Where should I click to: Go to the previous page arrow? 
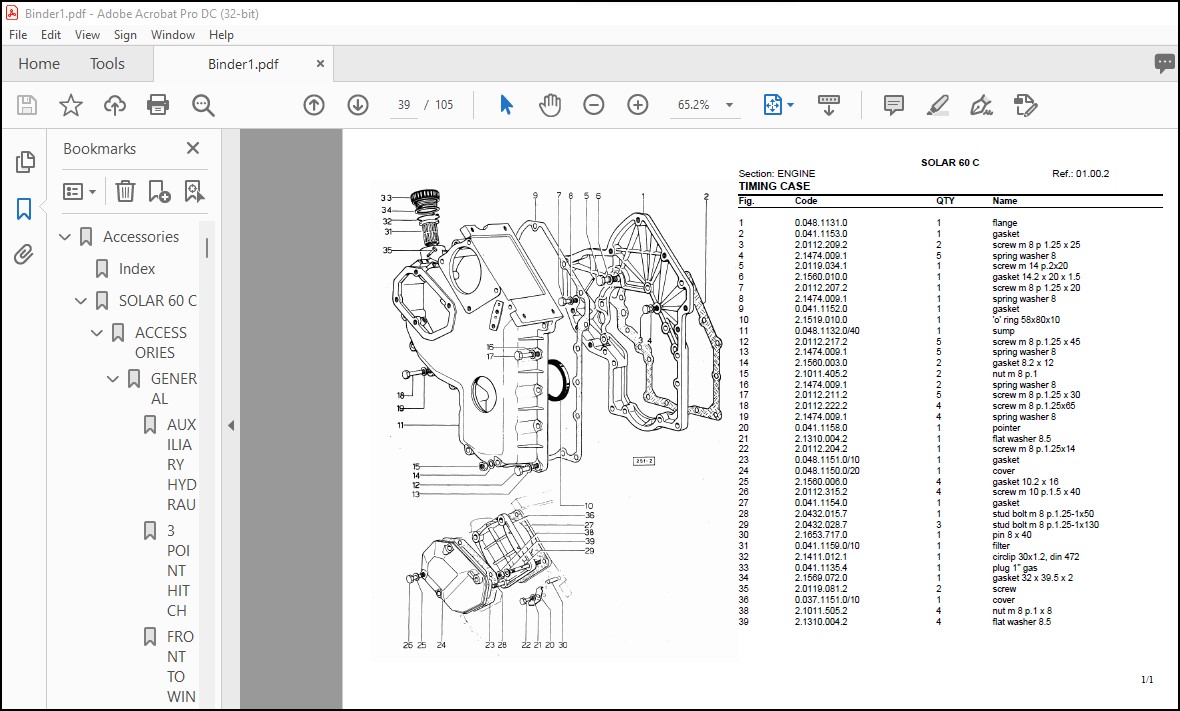[314, 105]
